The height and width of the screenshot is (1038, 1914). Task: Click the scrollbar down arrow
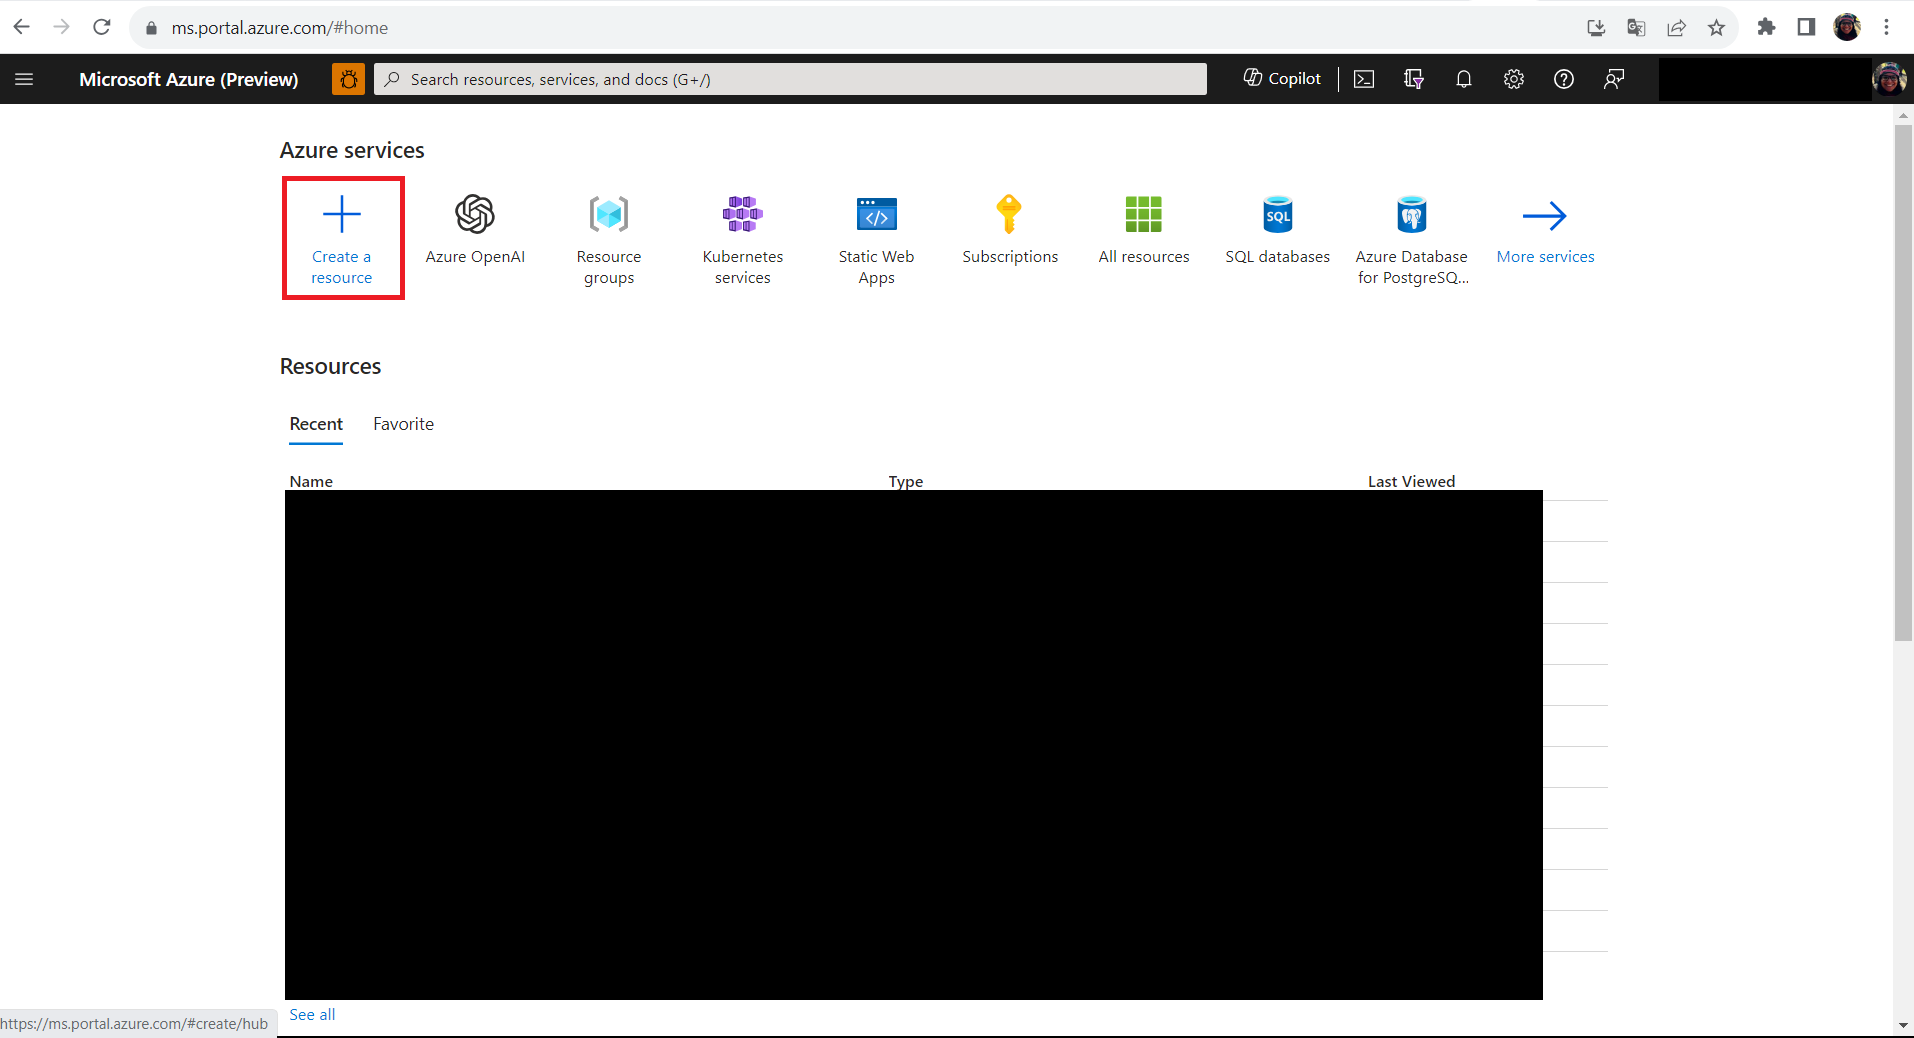1903,1026
